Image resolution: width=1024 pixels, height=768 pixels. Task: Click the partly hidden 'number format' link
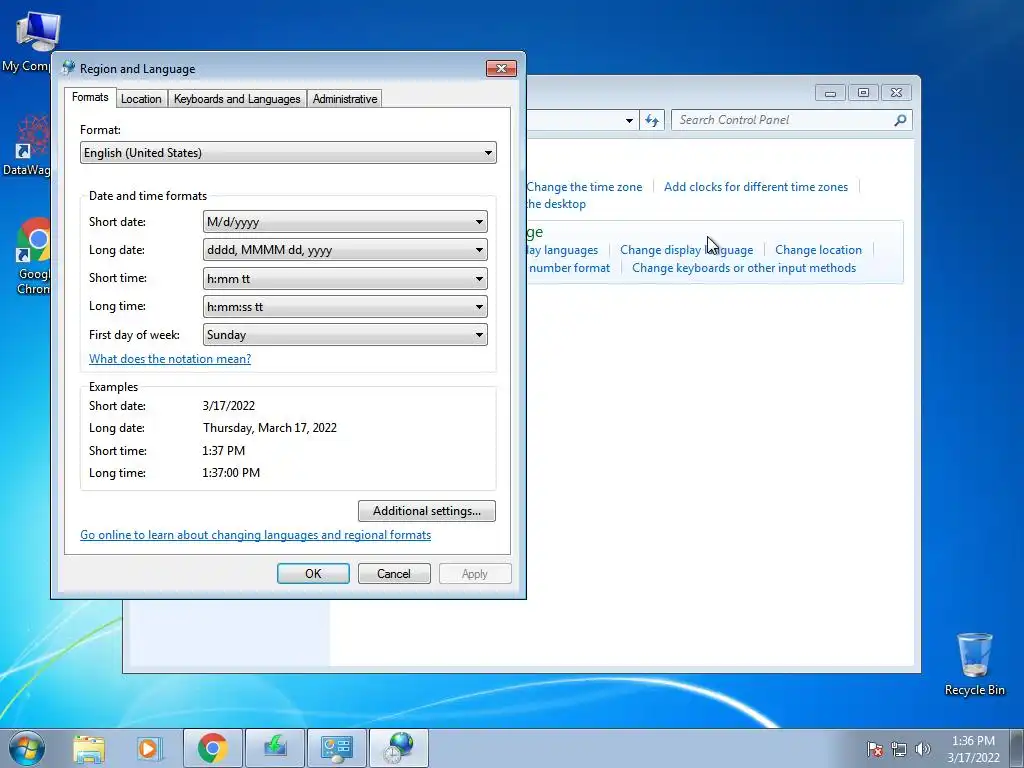coord(569,268)
